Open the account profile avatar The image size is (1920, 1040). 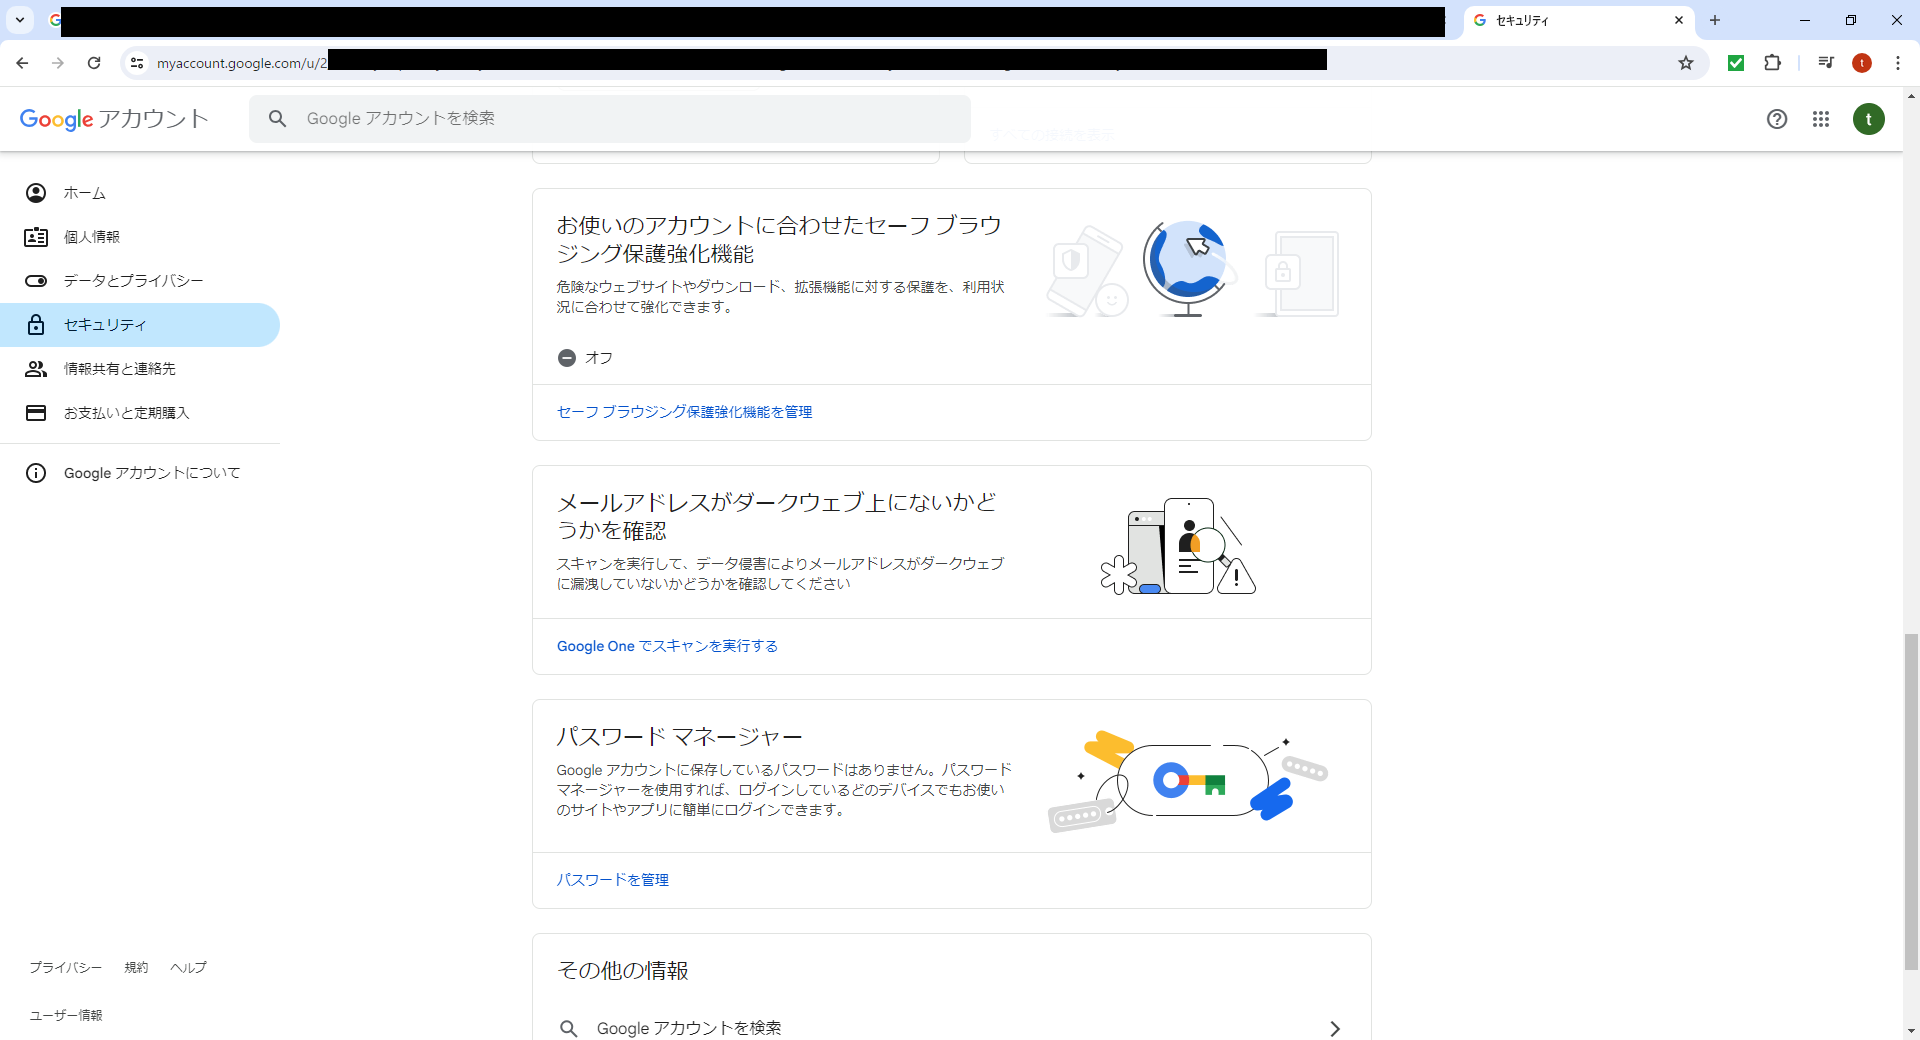click(1870, 119)
